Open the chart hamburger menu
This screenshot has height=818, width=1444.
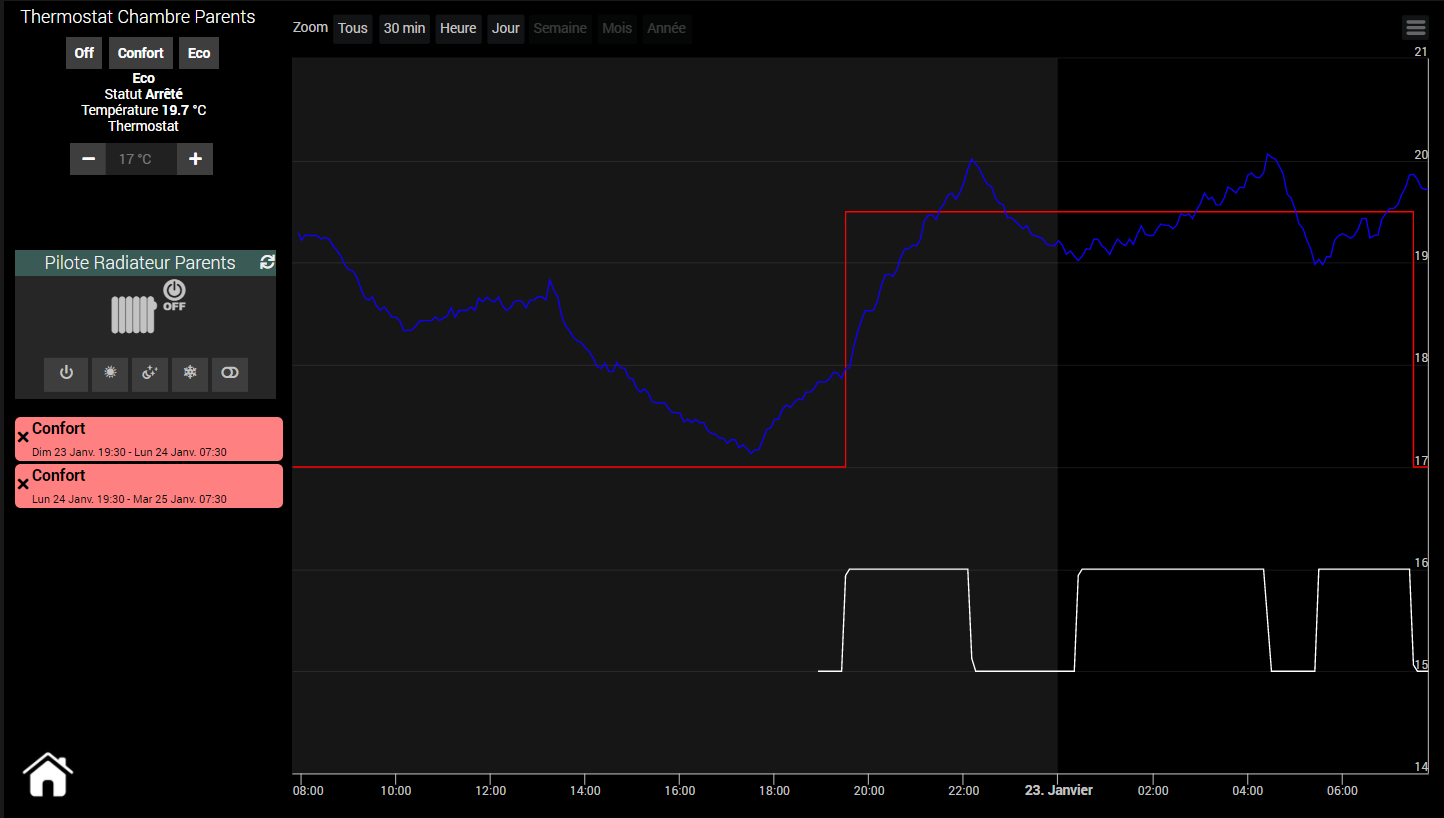click(1415, 28)
